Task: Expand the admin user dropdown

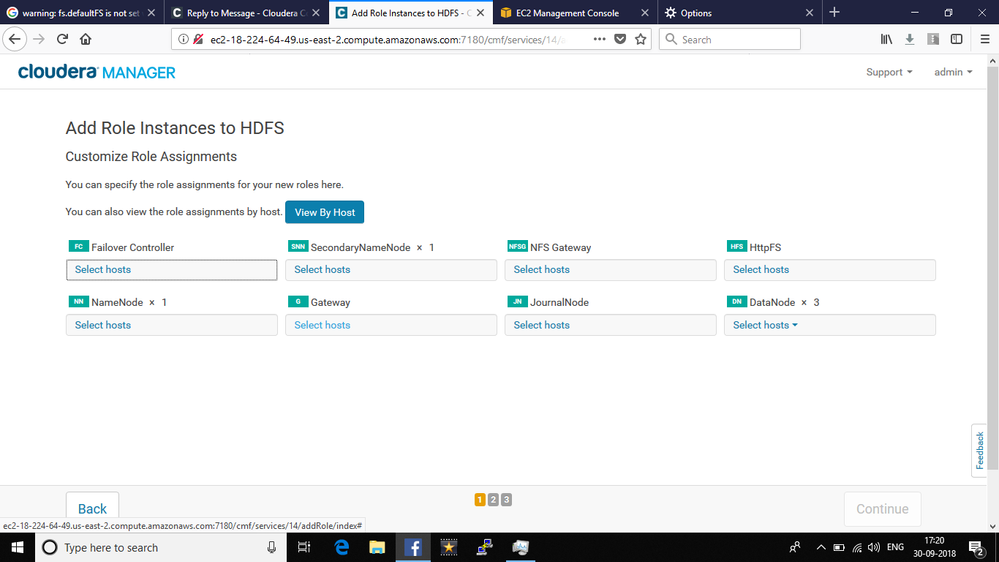Action: [953, 72]
